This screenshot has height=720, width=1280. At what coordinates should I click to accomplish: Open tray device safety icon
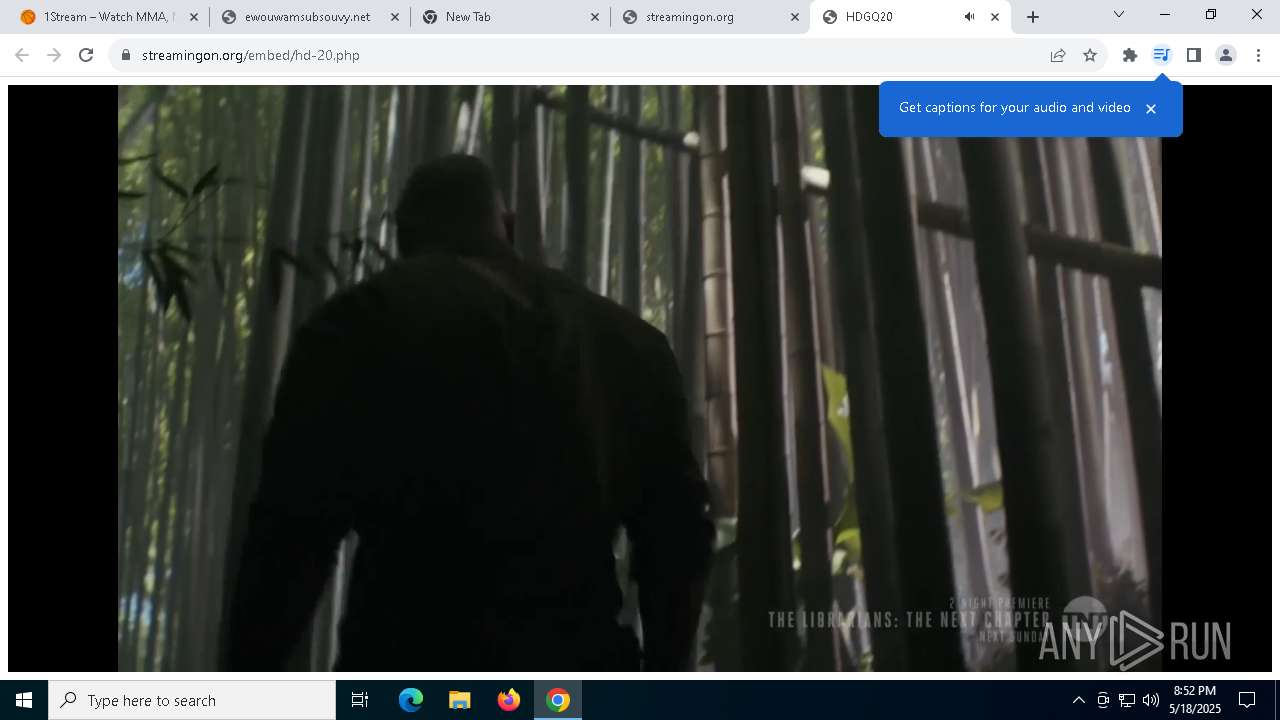pyautogui.click(x=1103, y=700)
